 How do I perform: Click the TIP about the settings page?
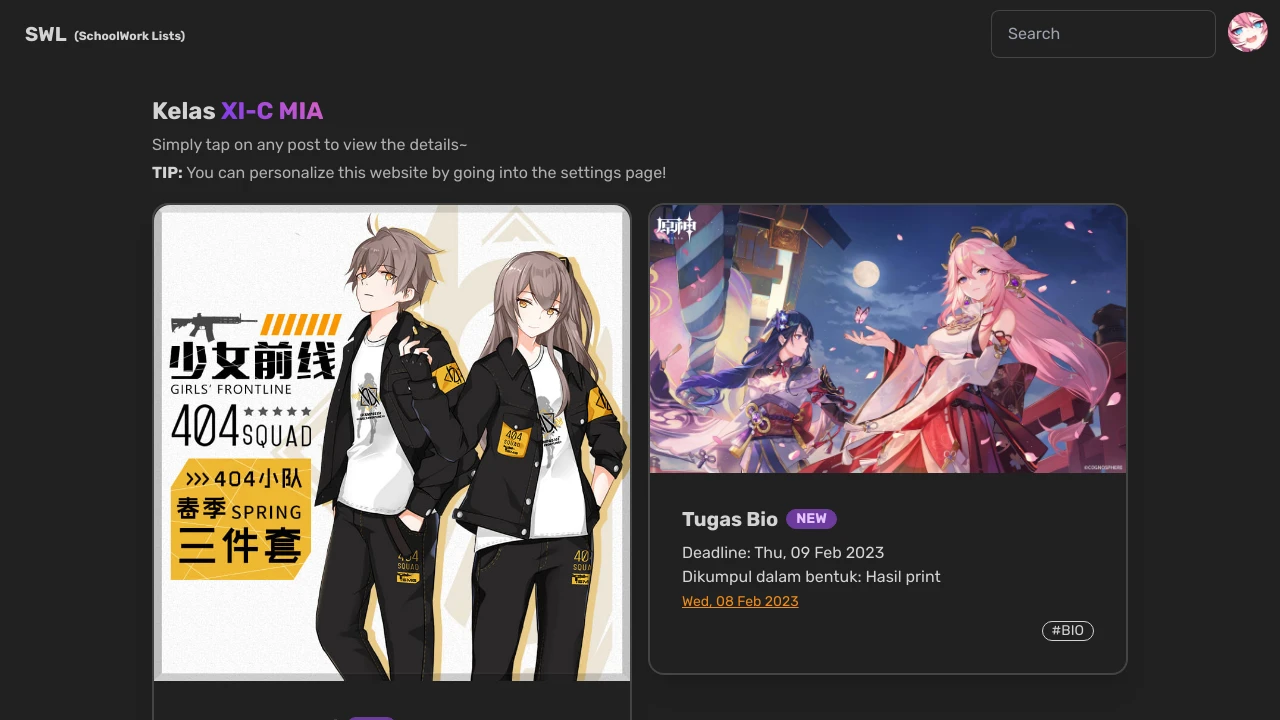(409, 172)
